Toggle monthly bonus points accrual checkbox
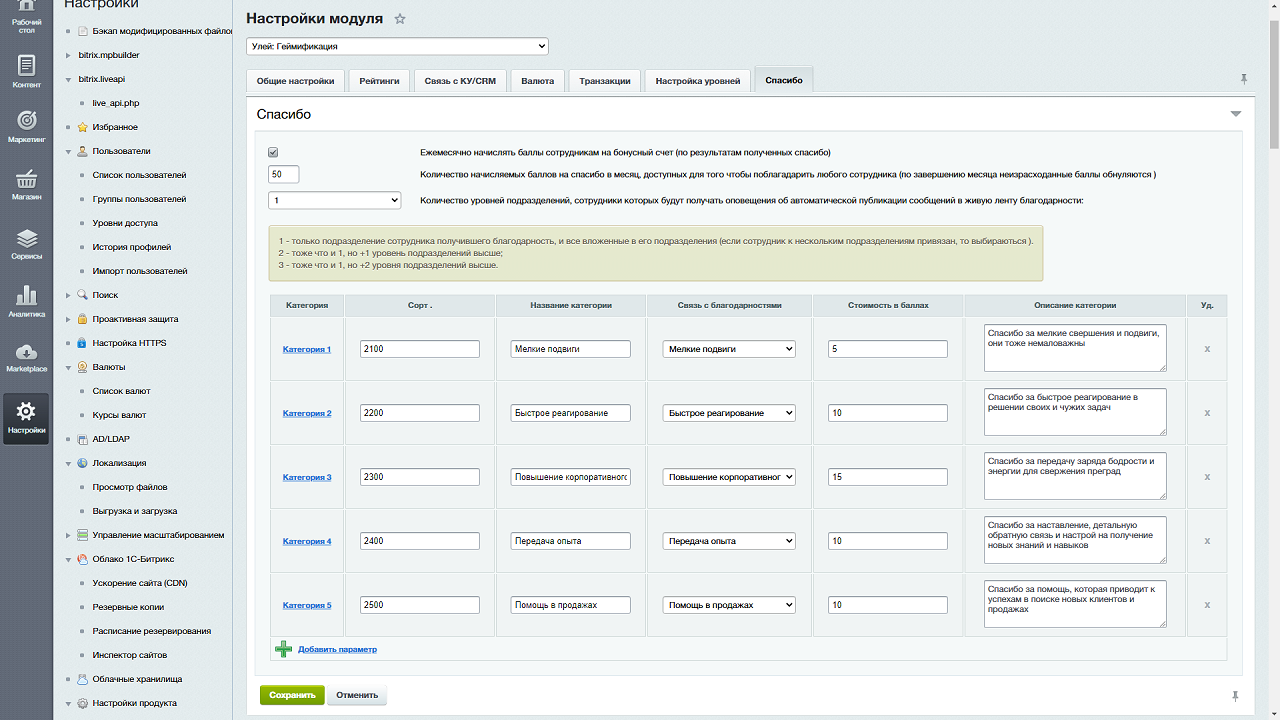 pos(273,153)
